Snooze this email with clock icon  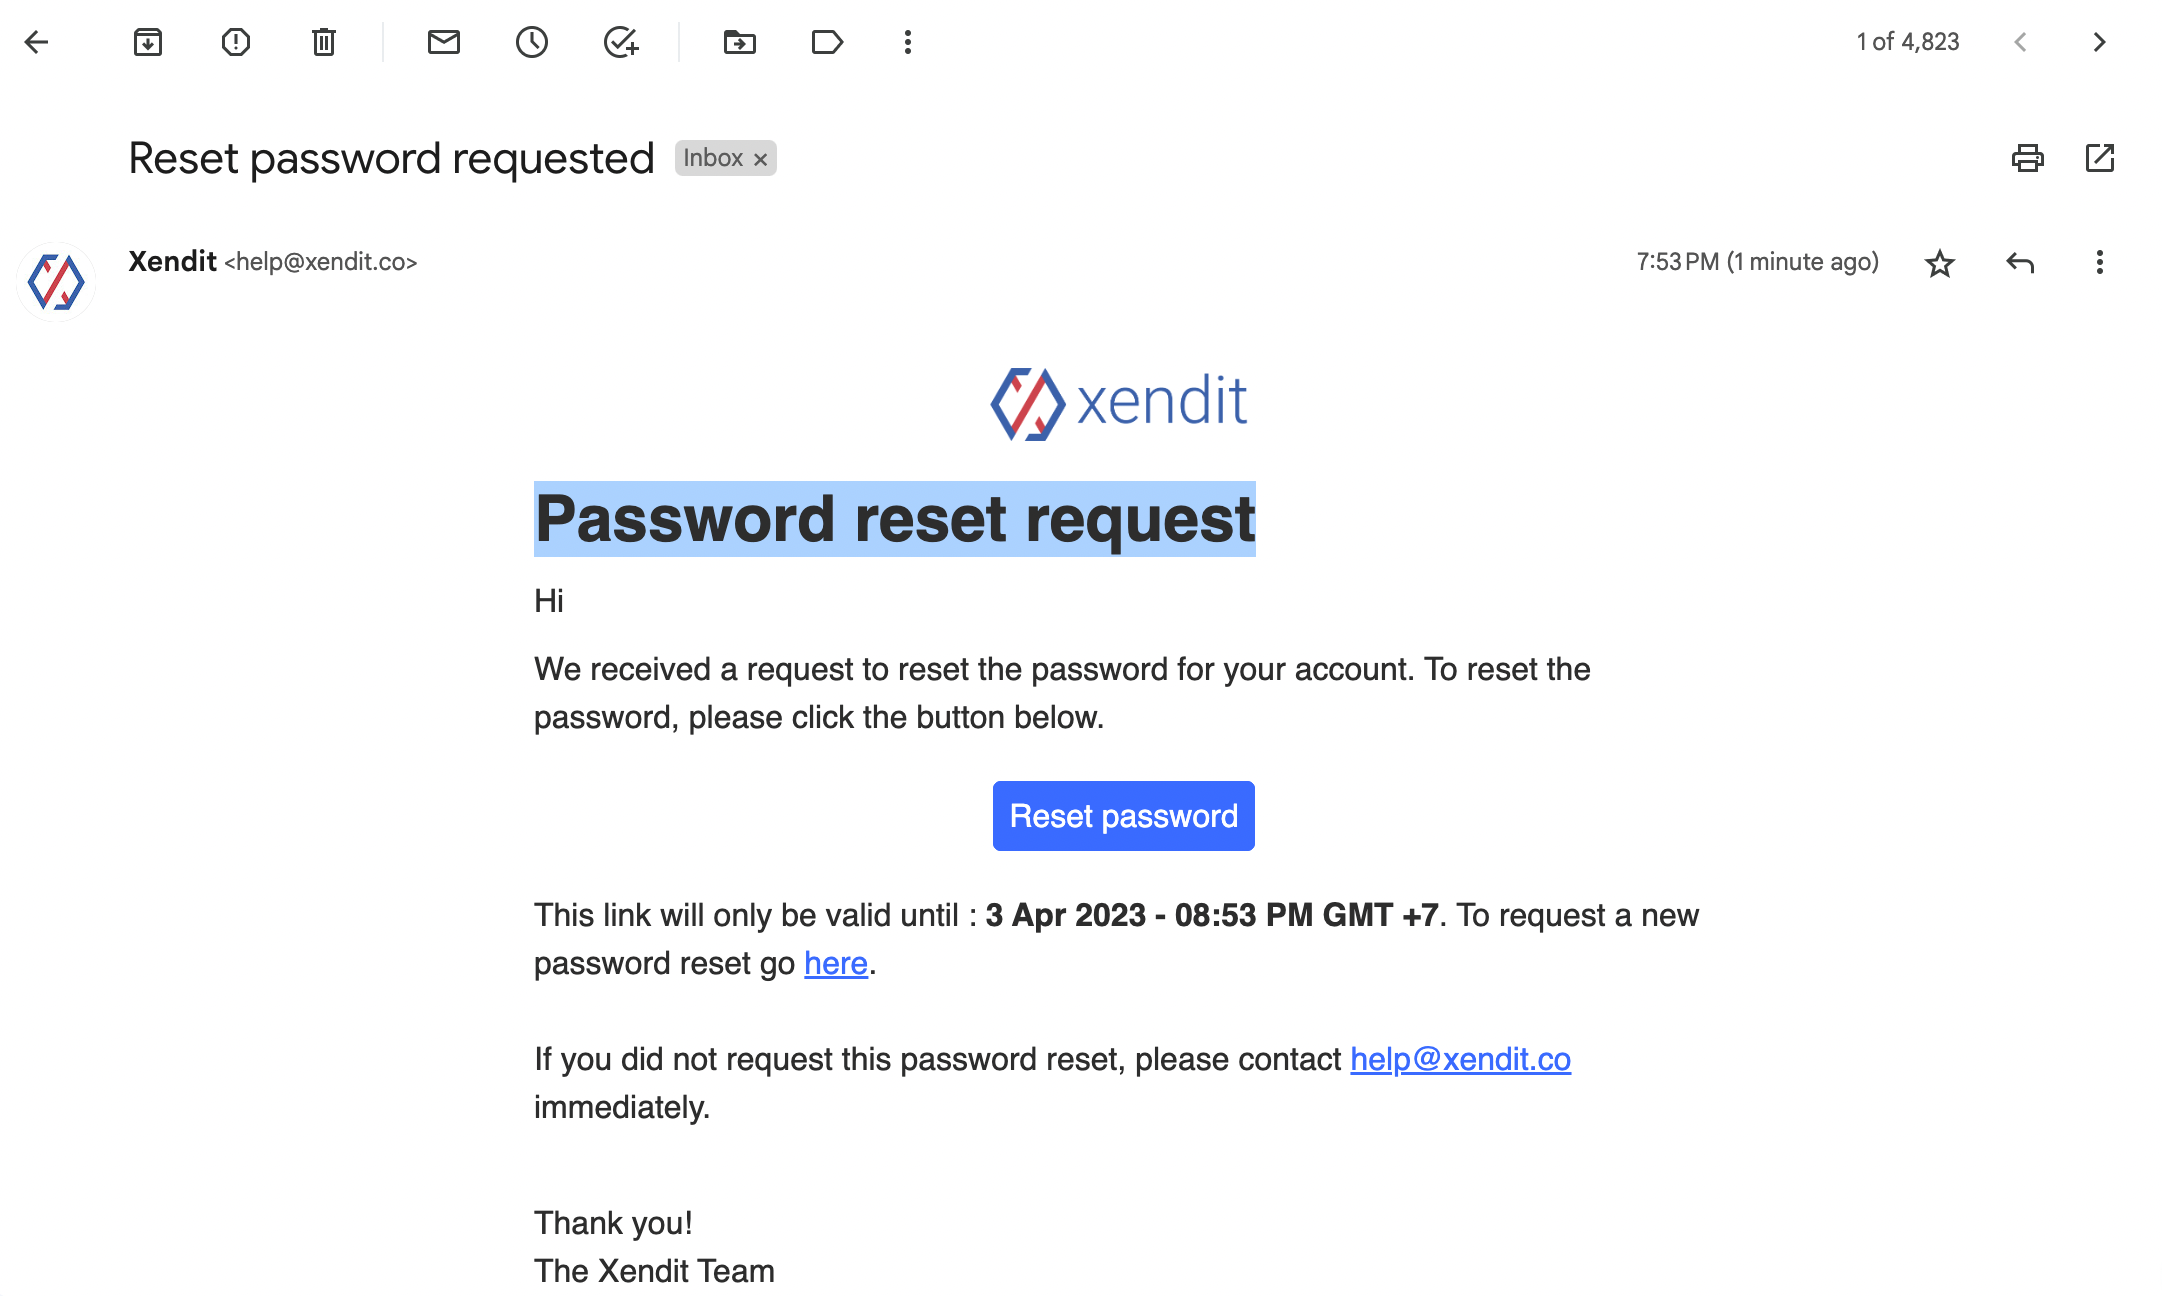coord(532,42)
